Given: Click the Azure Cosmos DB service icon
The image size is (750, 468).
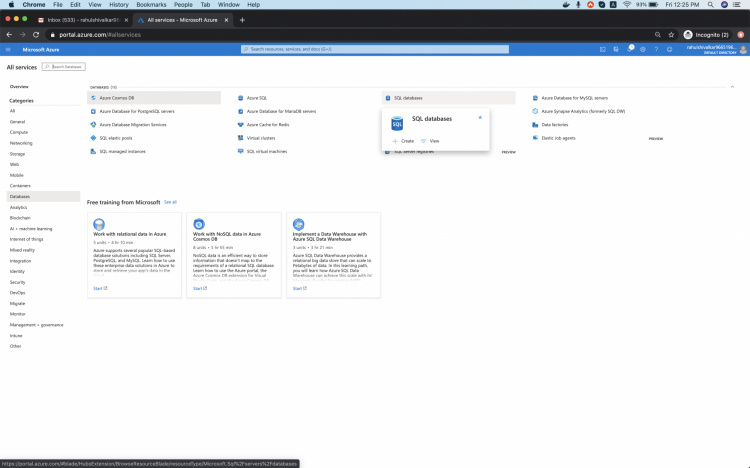Looking at the screenshot, I should pyautogui.click(x=91, y=98).
